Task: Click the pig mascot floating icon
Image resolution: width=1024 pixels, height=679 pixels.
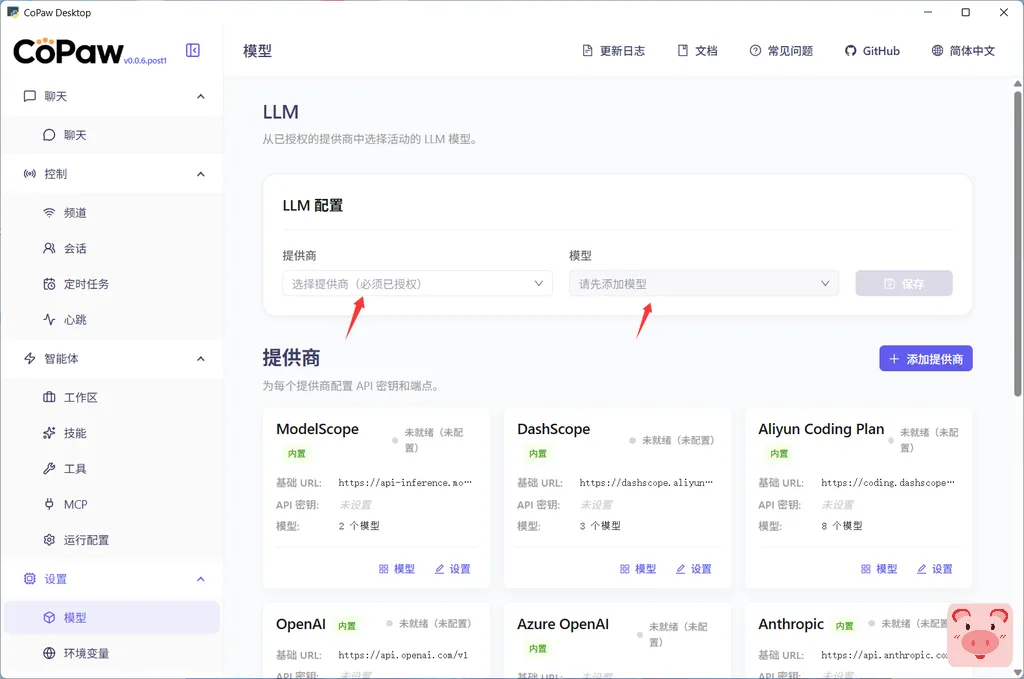Action: point(980,635)
